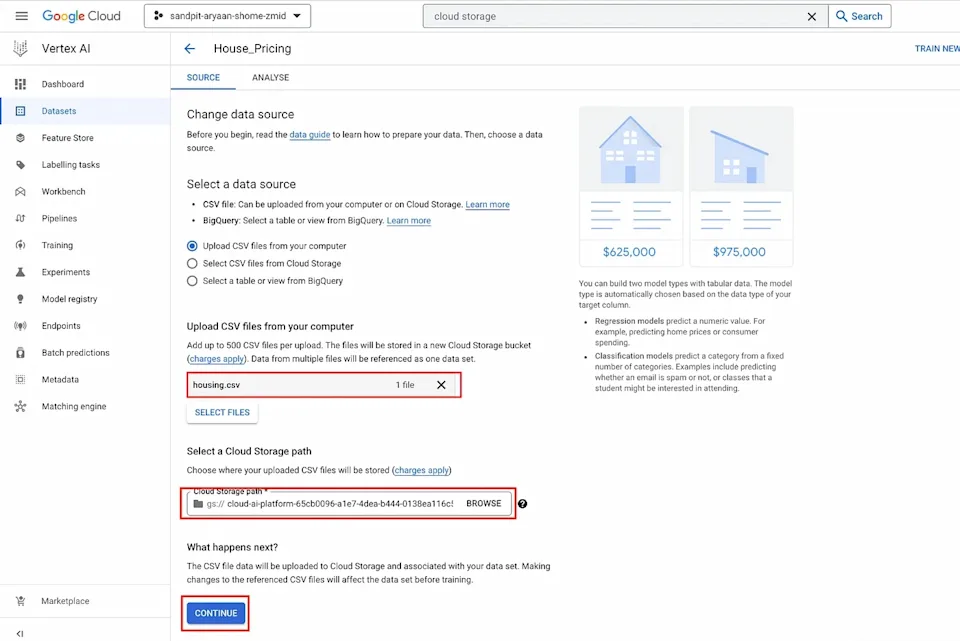
Task: Click the help icon beside Cloud Storage path
Action: [x=522, y=504]
